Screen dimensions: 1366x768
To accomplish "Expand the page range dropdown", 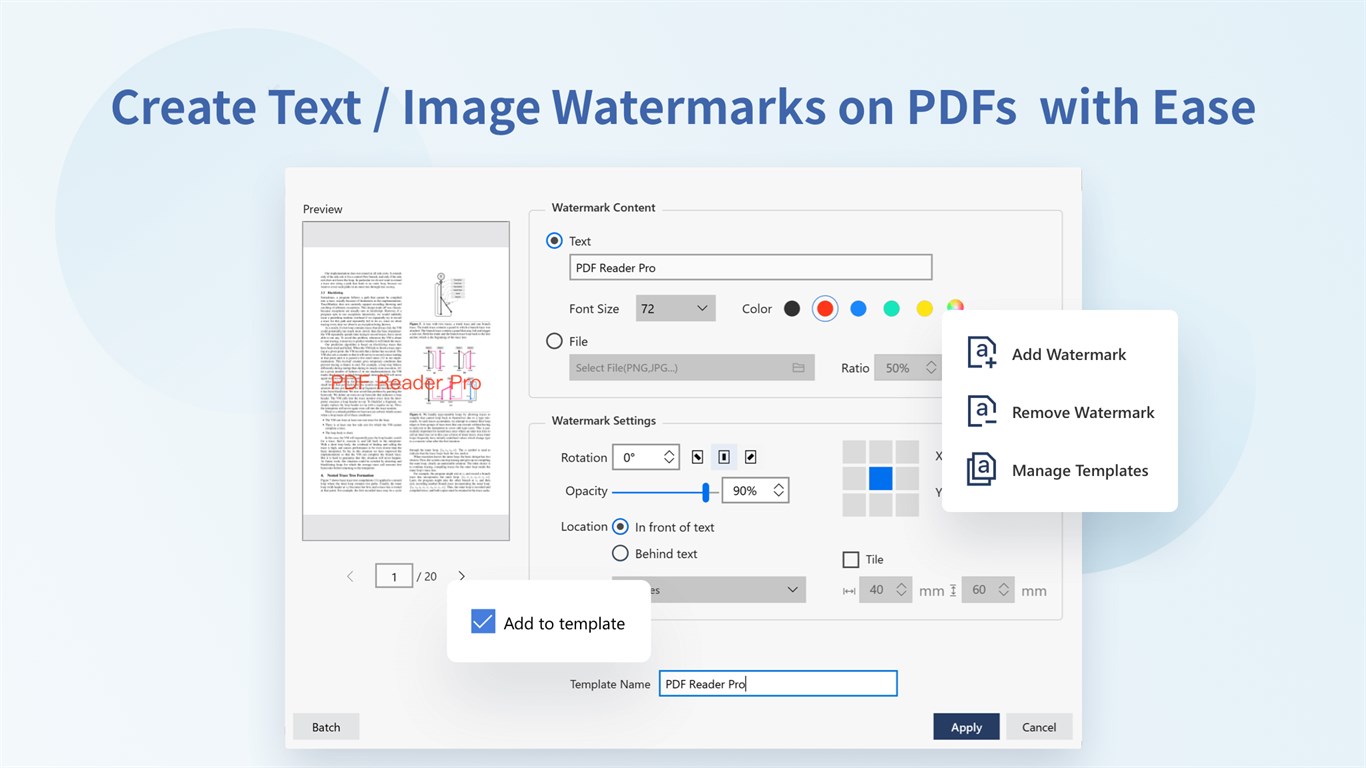I will coord(709,590).
